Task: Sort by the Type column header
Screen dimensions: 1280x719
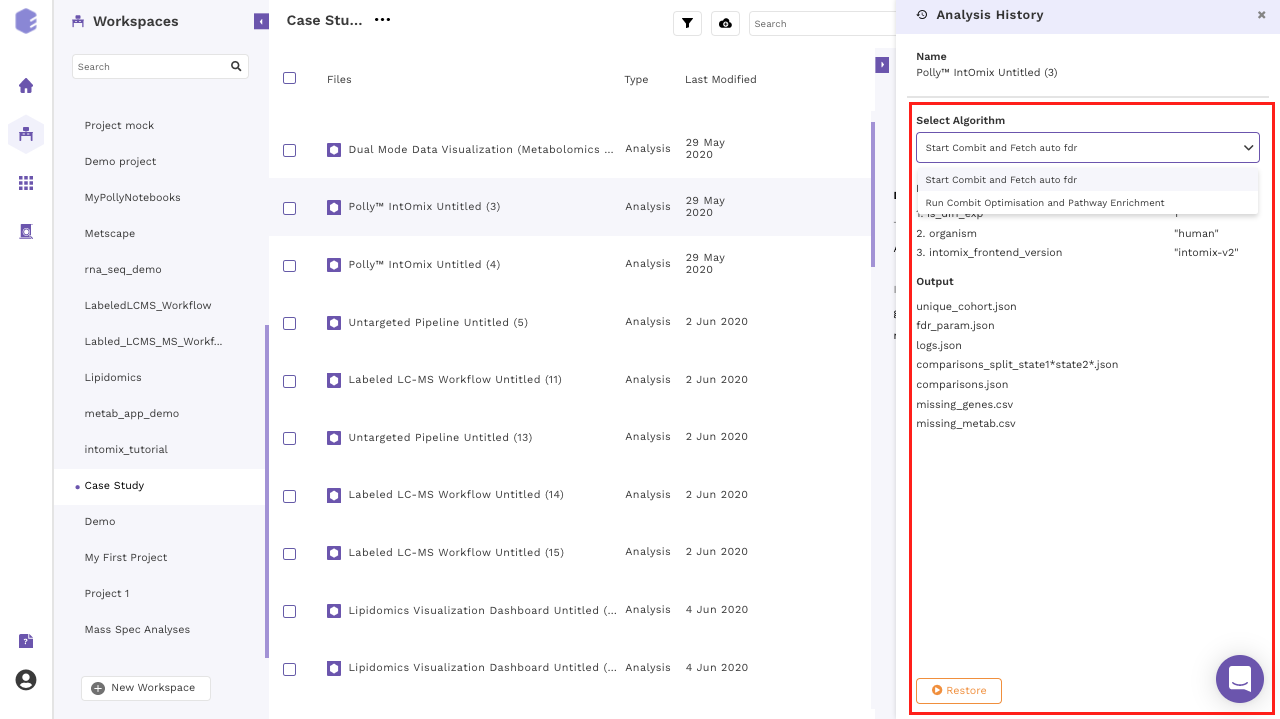Action: pyautogui.click(x=636, y=79)
